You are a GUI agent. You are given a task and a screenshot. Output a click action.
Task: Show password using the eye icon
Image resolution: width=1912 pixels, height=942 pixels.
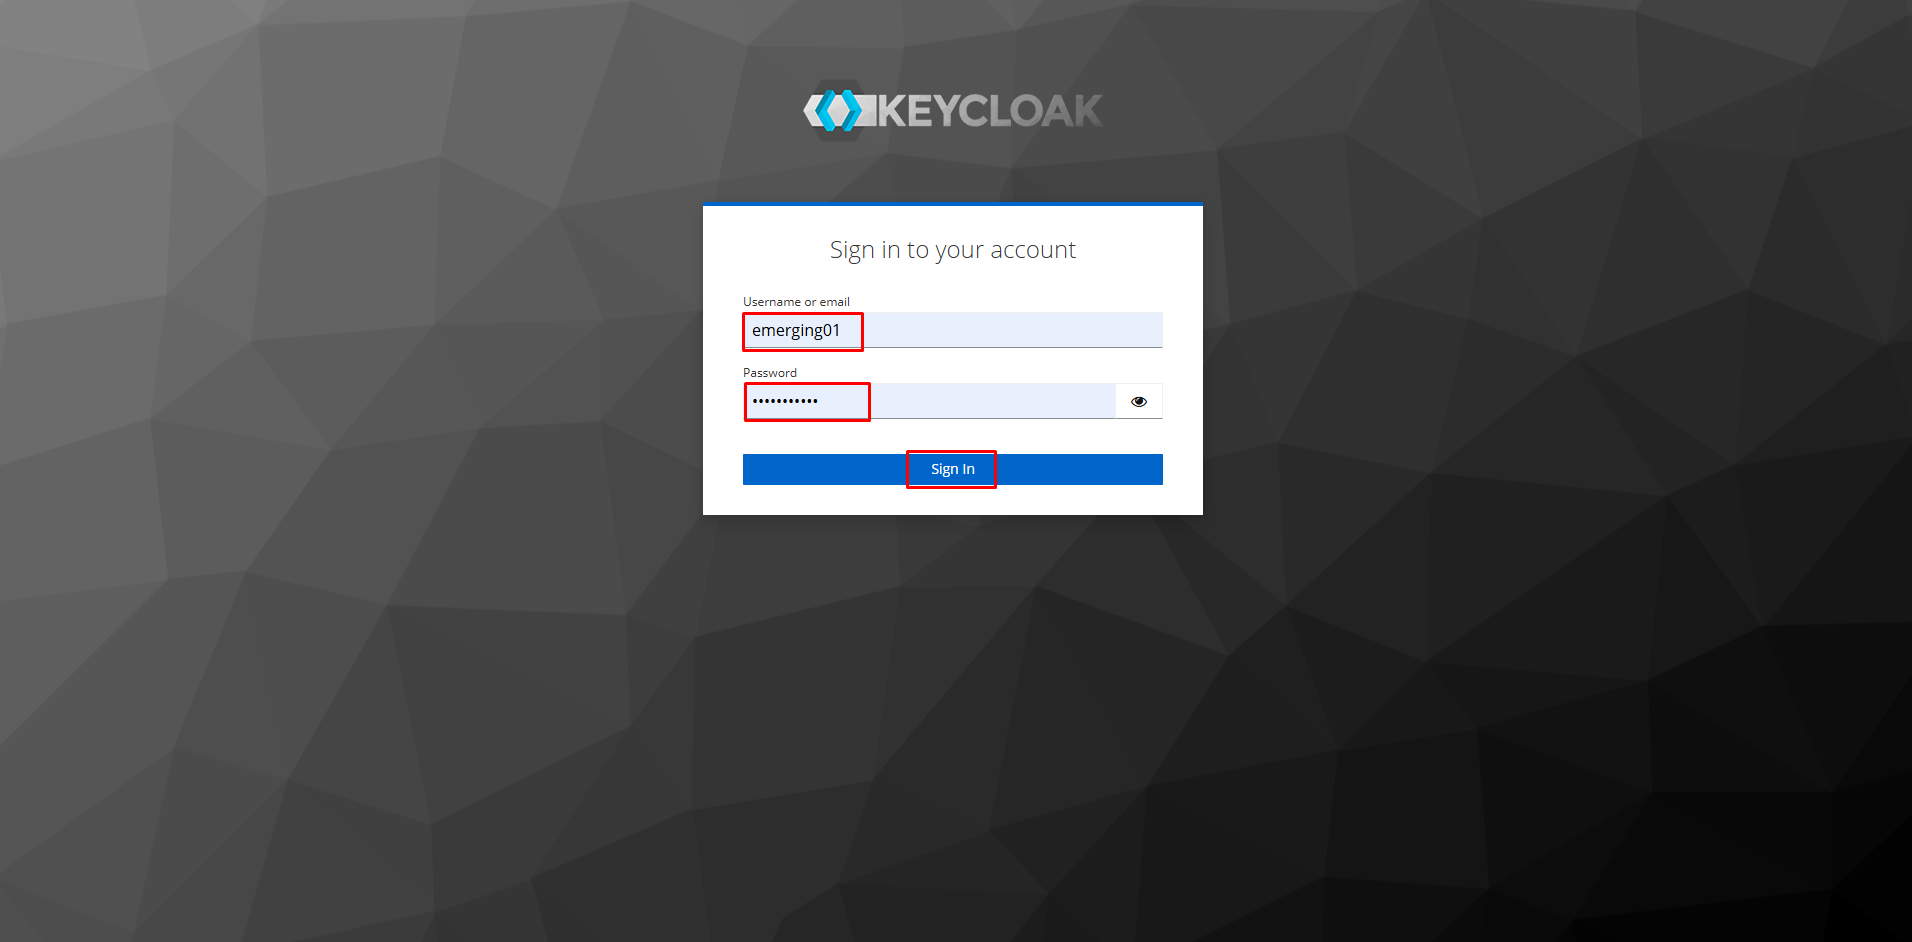click(x=1139, y=401)
